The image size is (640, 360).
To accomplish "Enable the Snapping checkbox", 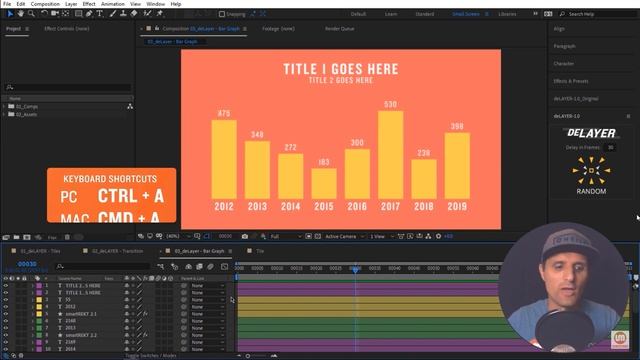I will pos(222,14).
